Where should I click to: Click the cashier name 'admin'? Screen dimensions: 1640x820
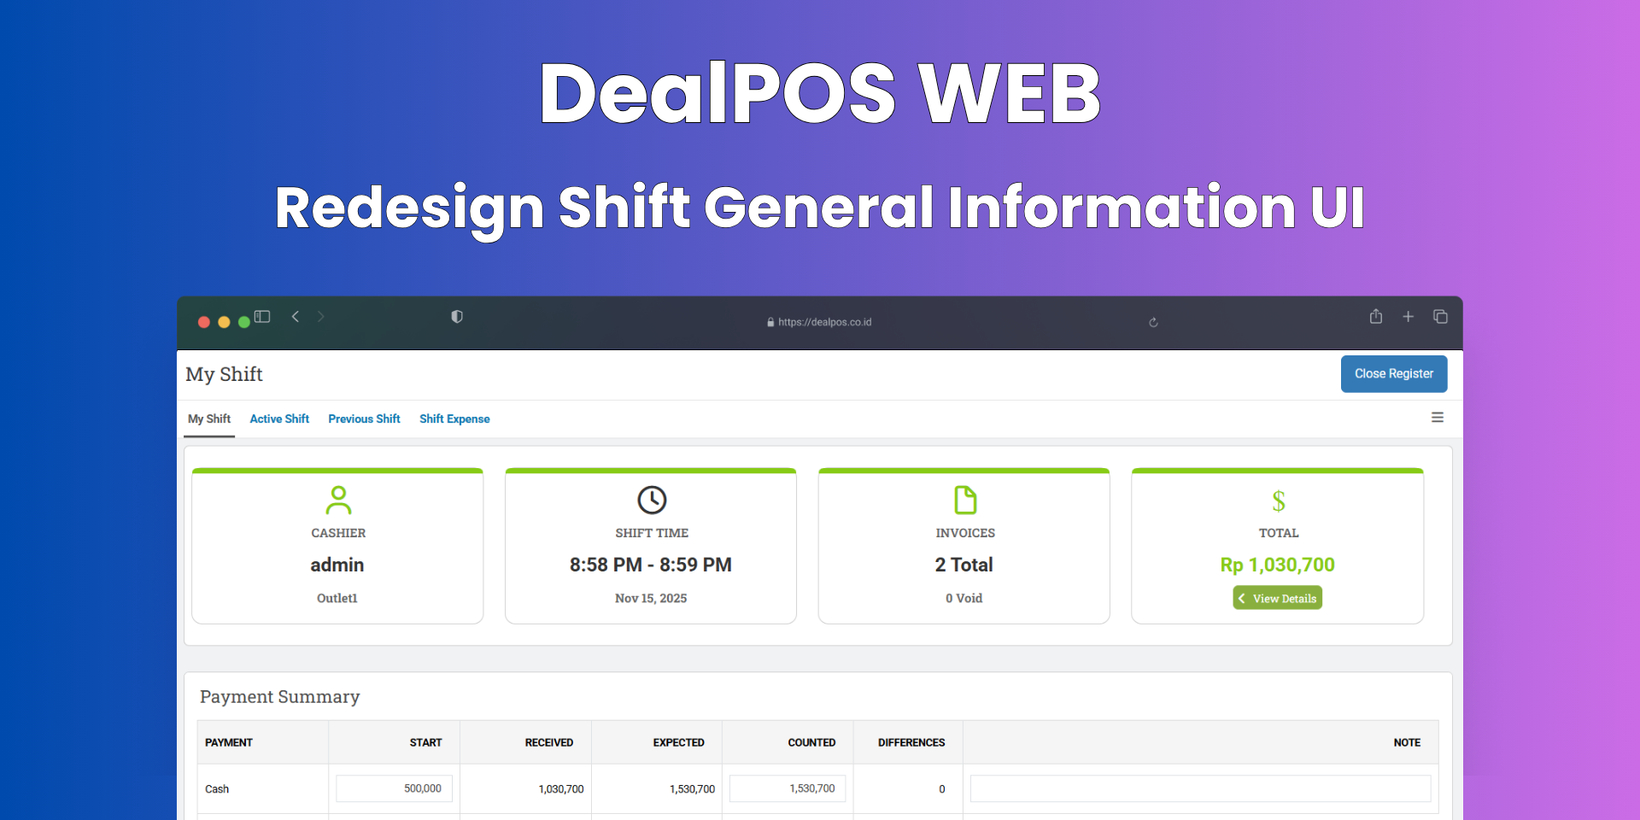click(337, 565)
